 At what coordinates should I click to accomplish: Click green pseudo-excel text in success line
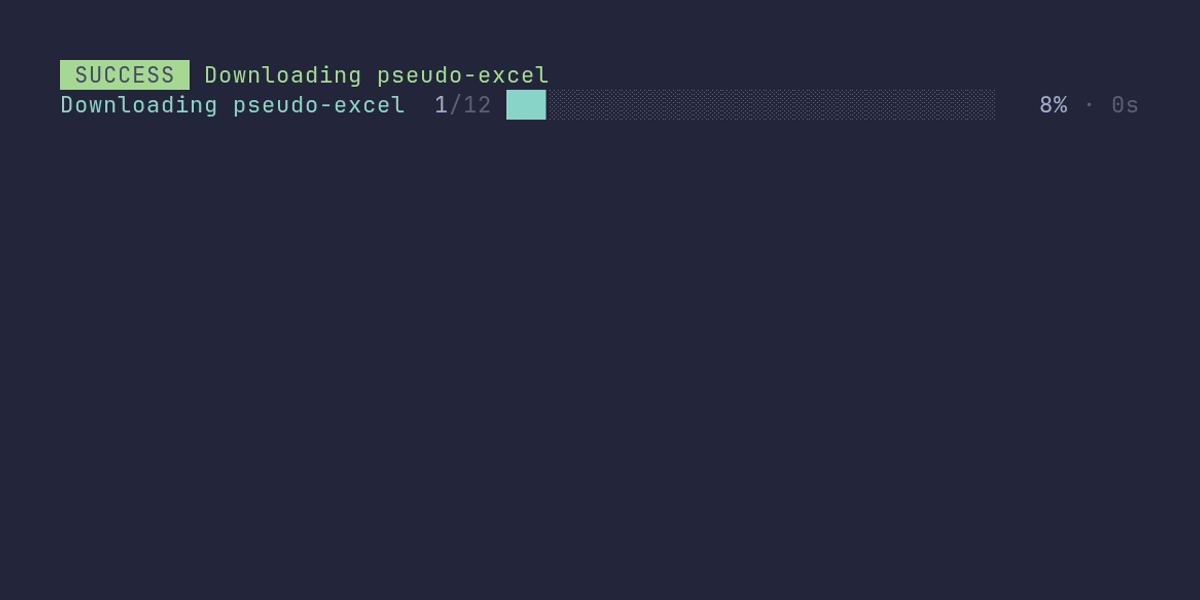click(463, 76)
